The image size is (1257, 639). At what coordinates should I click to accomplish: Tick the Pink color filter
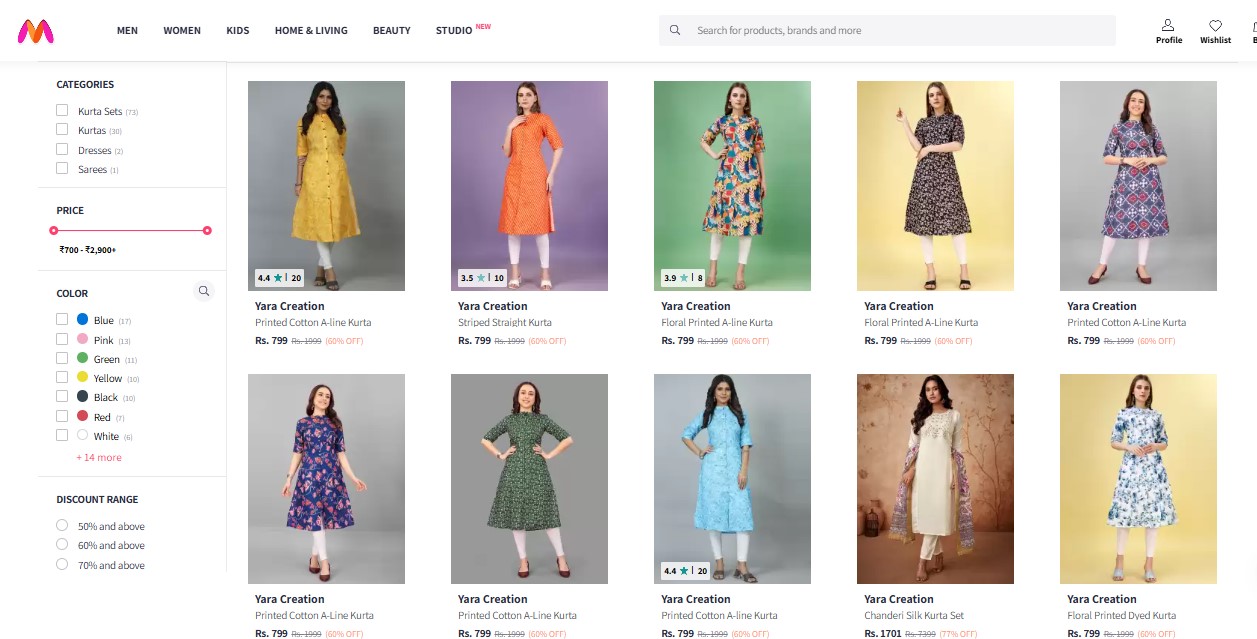[x=62, y=340]
